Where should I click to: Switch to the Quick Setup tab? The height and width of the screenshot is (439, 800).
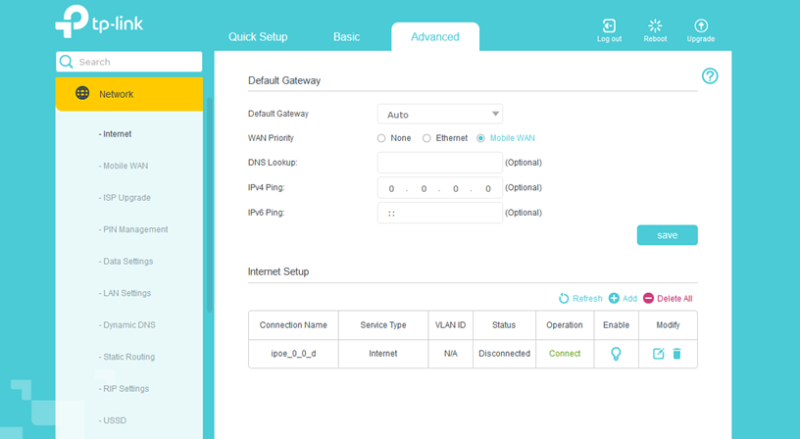258,37
